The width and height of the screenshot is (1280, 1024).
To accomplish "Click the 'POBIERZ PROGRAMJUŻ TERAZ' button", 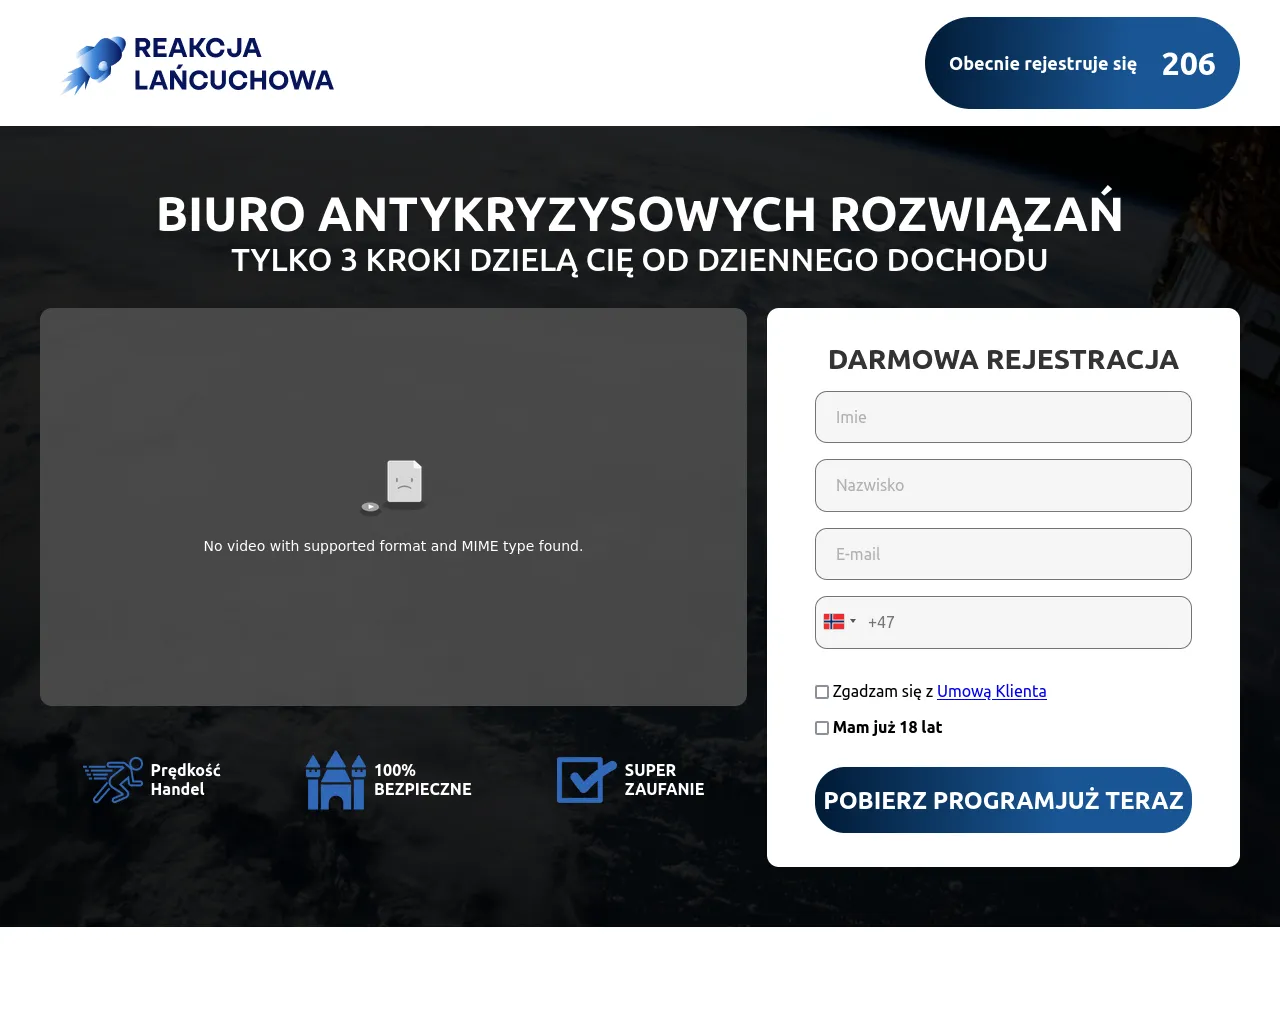I will [x=1003, y=800].
